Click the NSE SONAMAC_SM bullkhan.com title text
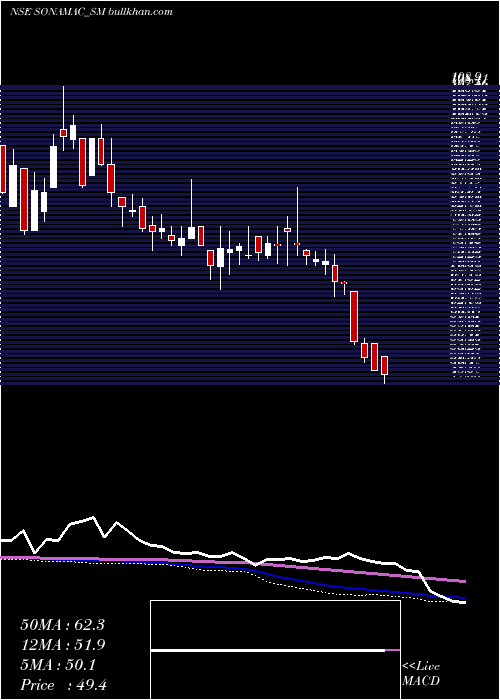 [x=92, y=12]
